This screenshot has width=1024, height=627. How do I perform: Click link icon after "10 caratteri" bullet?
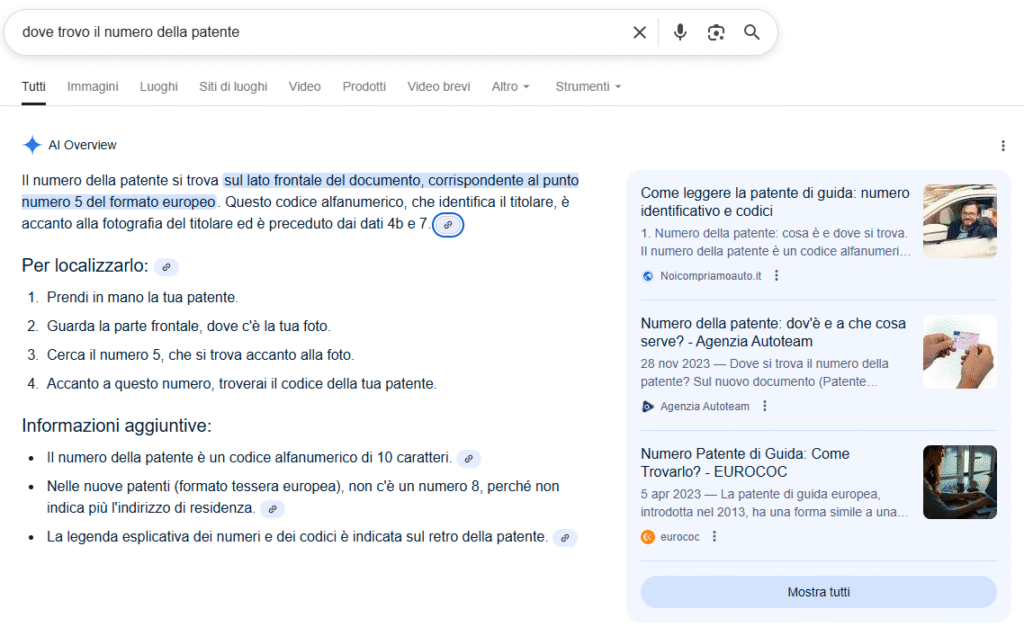coord(468,459)
